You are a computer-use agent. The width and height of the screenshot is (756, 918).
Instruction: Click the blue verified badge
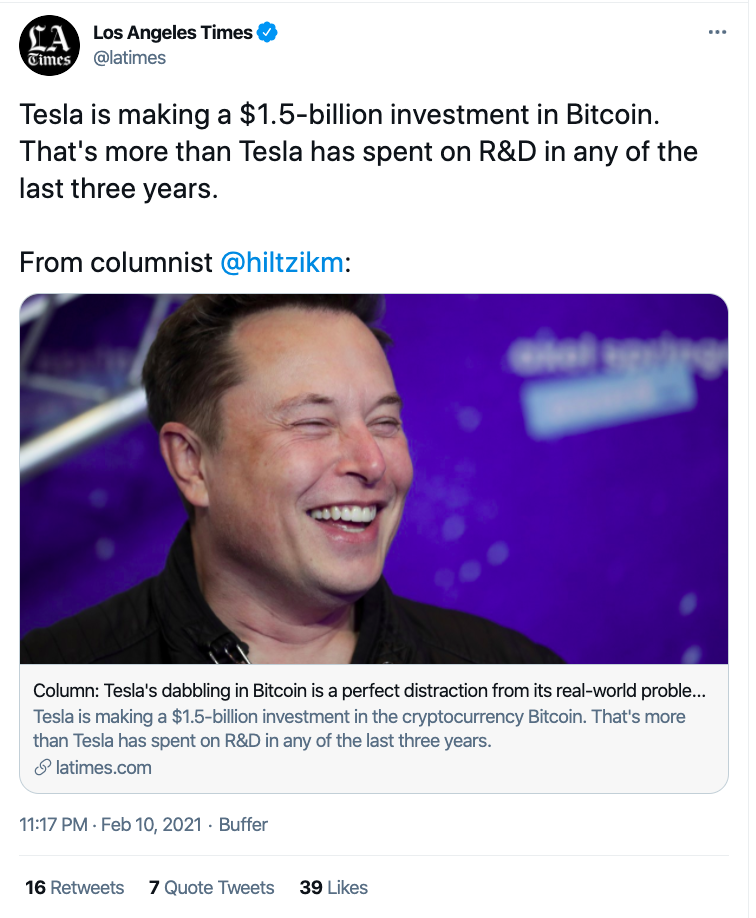click(268, 33)
